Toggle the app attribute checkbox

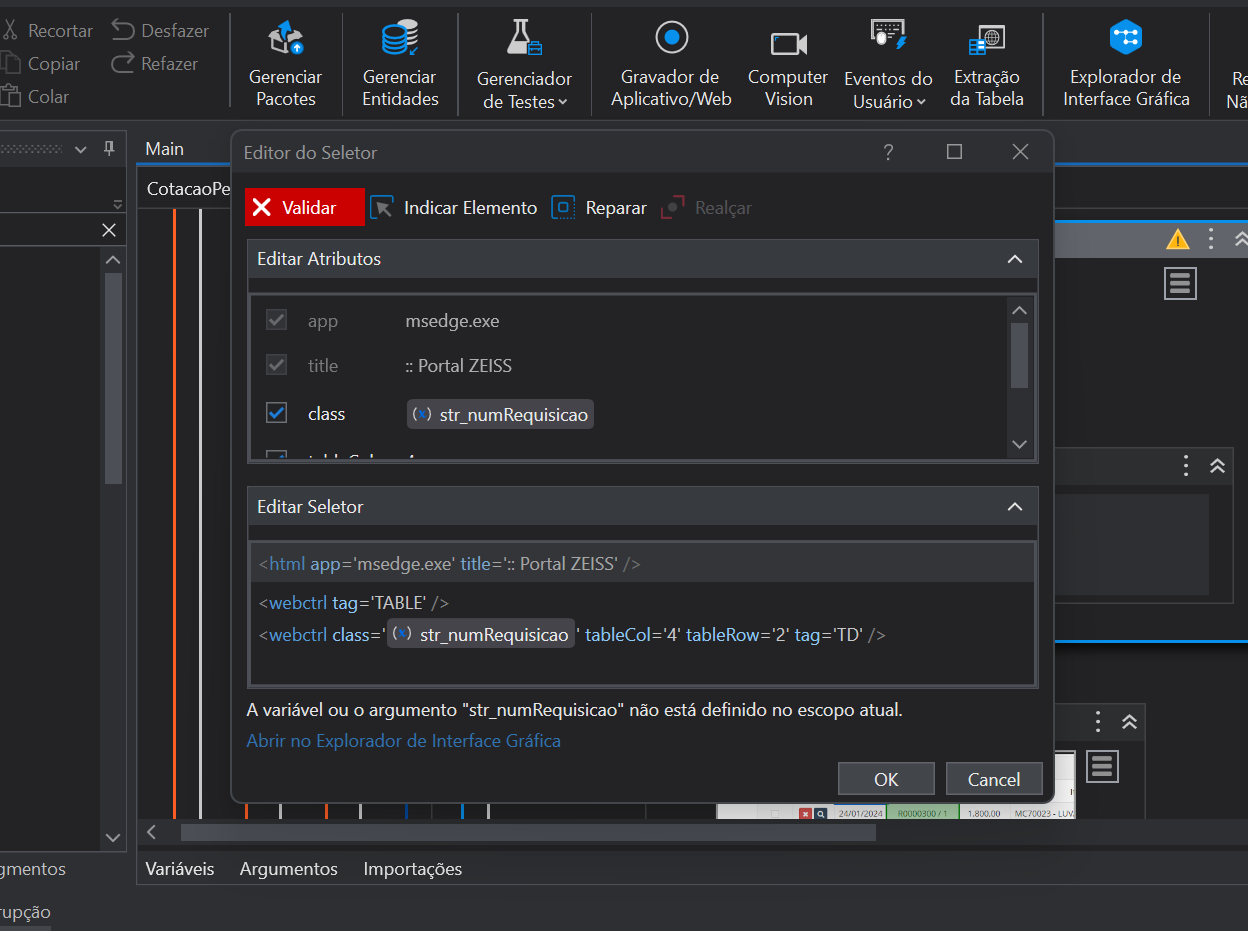point(277,321)
